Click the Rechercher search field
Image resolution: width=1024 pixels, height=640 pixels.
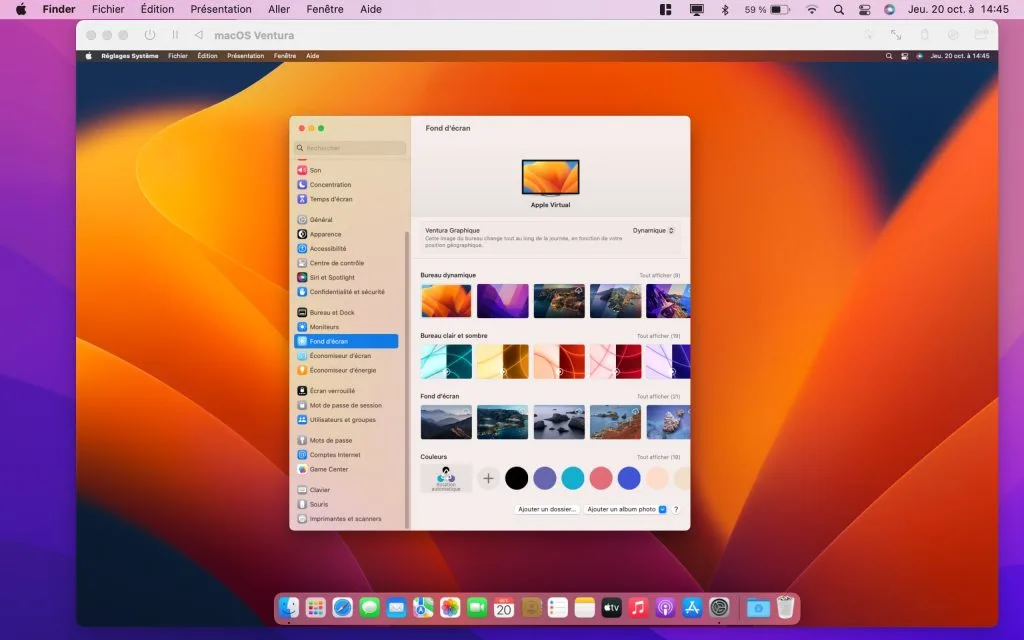[x=350, y=148]
